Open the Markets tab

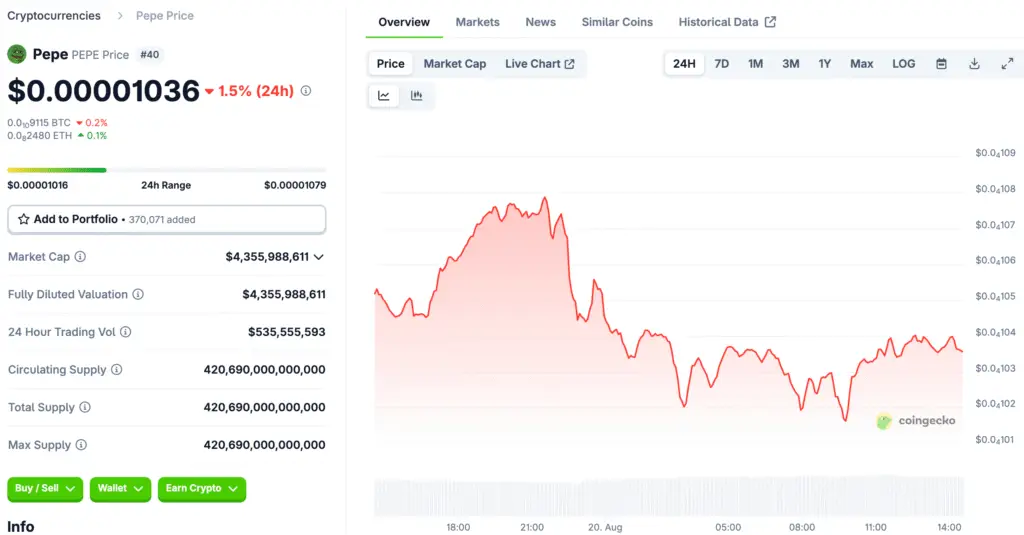coord(477,22)
